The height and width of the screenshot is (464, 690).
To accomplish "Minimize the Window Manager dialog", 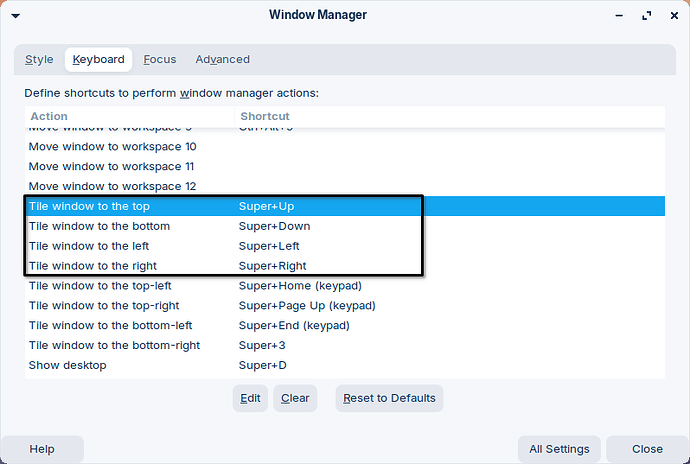I will pos(620,16).
